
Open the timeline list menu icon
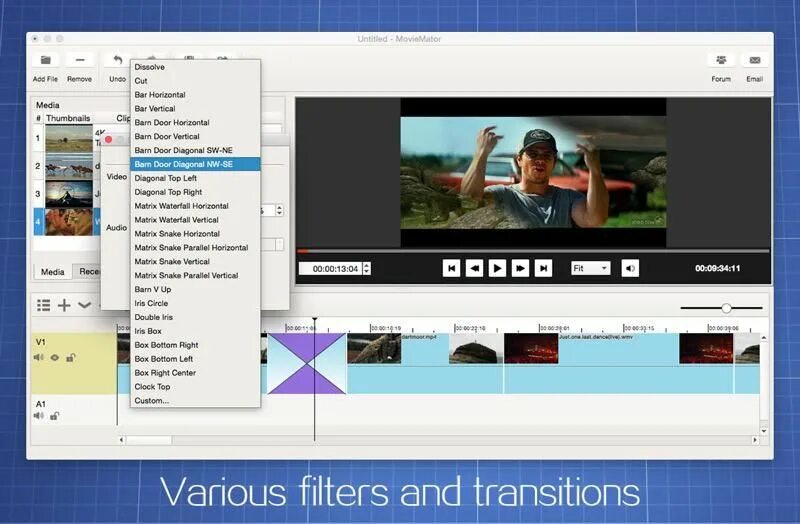pyautogui.click(x=44, y=305)
